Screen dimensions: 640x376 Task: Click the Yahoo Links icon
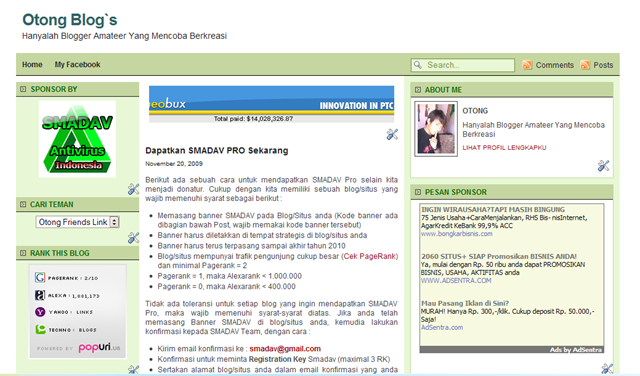pyautogui.click(x=40, y=312)
